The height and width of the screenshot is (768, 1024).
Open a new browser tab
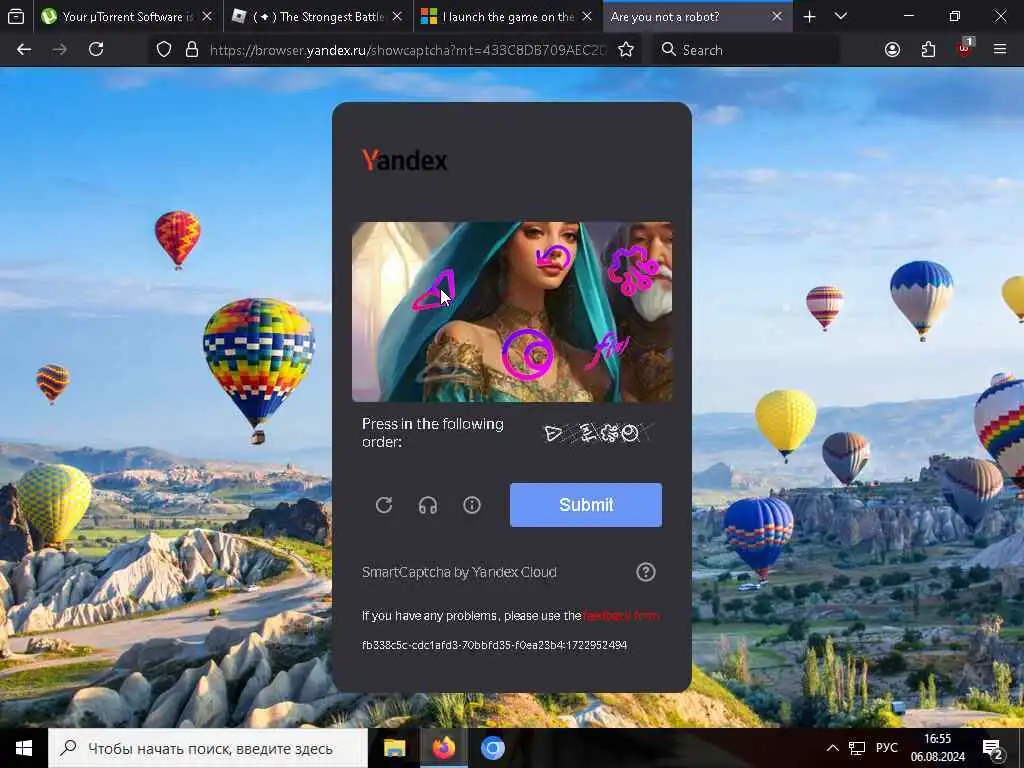pos(809,16)
